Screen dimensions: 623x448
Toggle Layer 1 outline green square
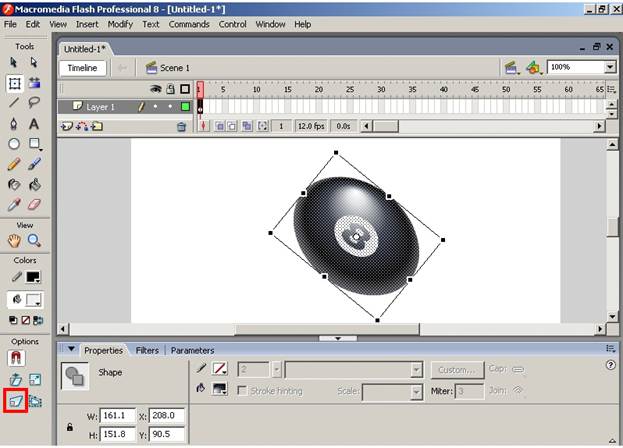(185, 106)
